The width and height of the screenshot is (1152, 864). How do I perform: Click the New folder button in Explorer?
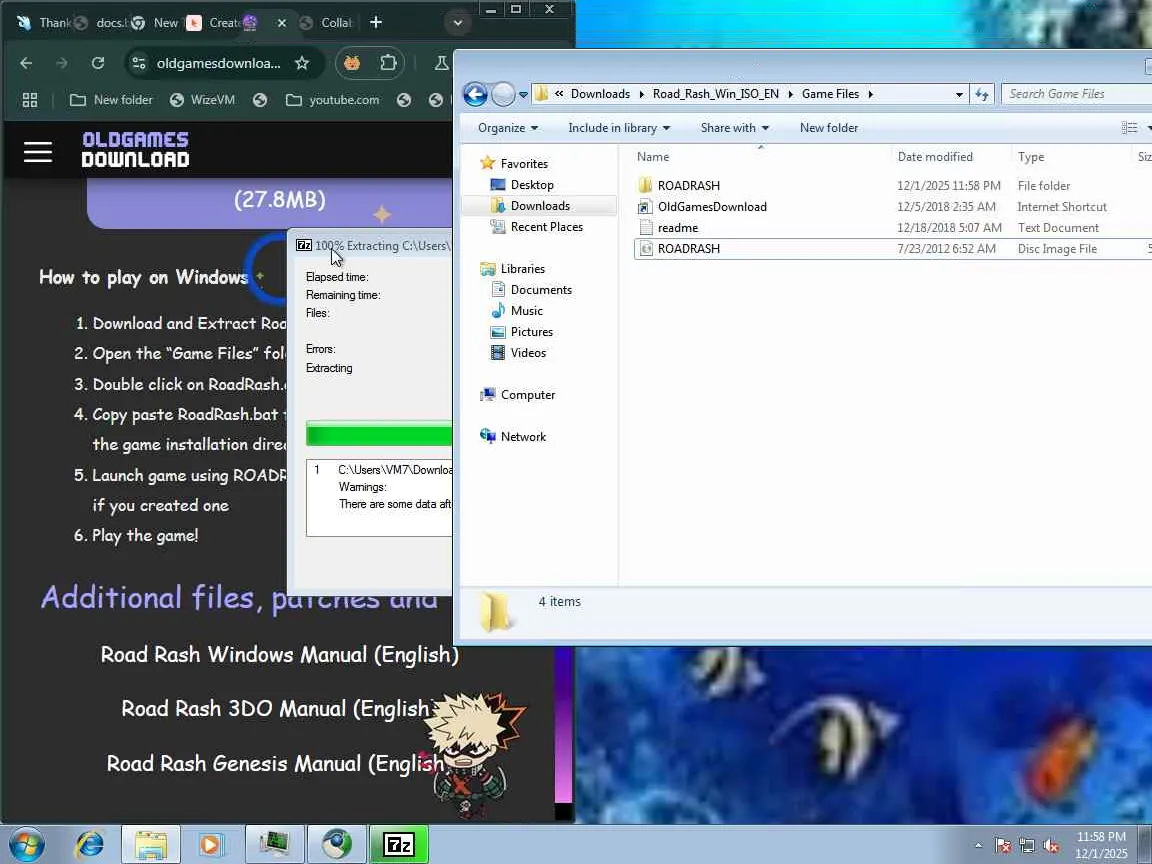pyautogui.click(x=829, y=128)
